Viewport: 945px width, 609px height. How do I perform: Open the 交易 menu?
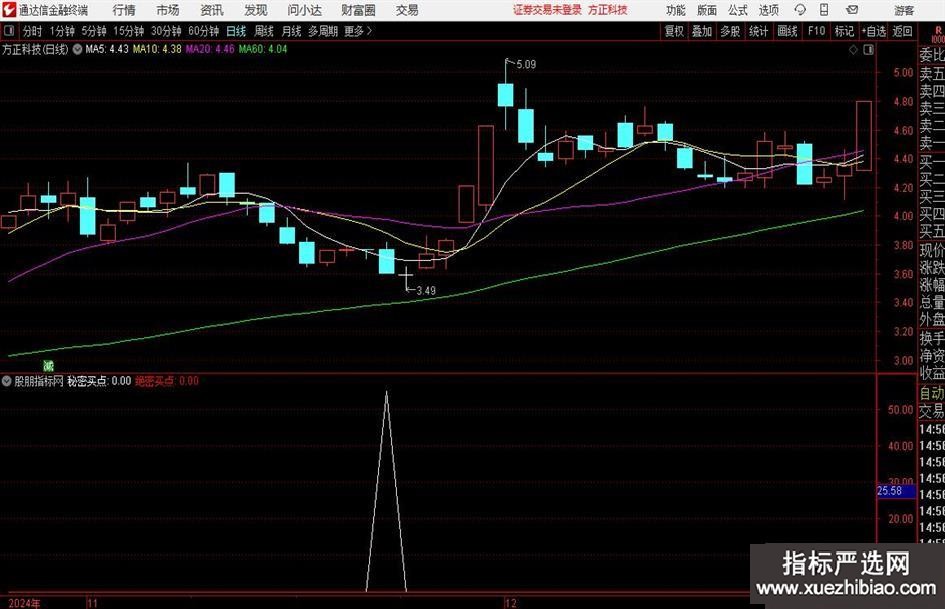click(x=407, y=10)
